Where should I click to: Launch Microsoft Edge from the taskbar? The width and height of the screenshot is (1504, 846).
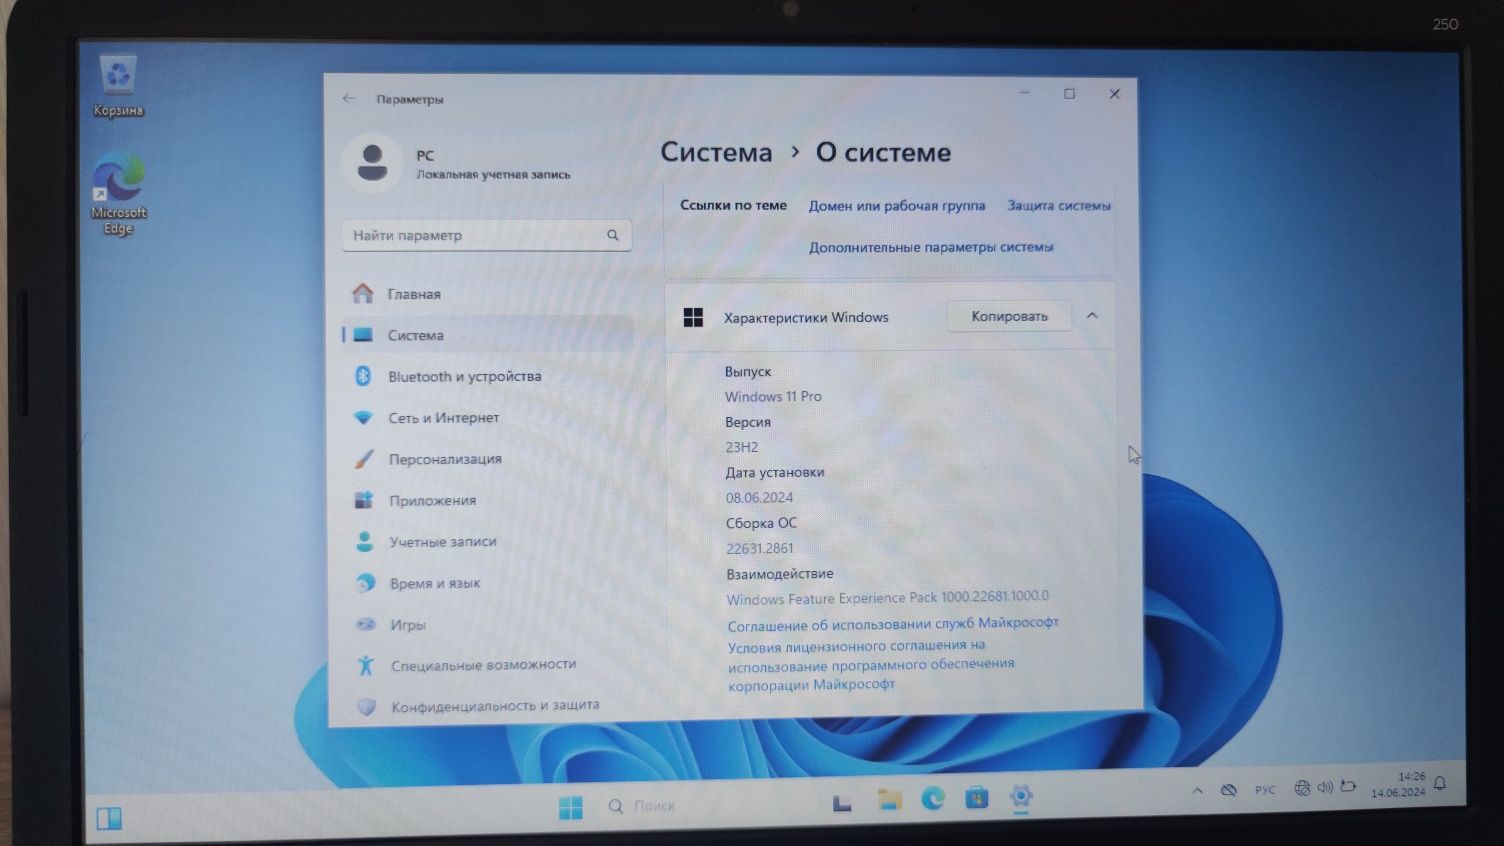pyautogui.click(x=933, y=797)
